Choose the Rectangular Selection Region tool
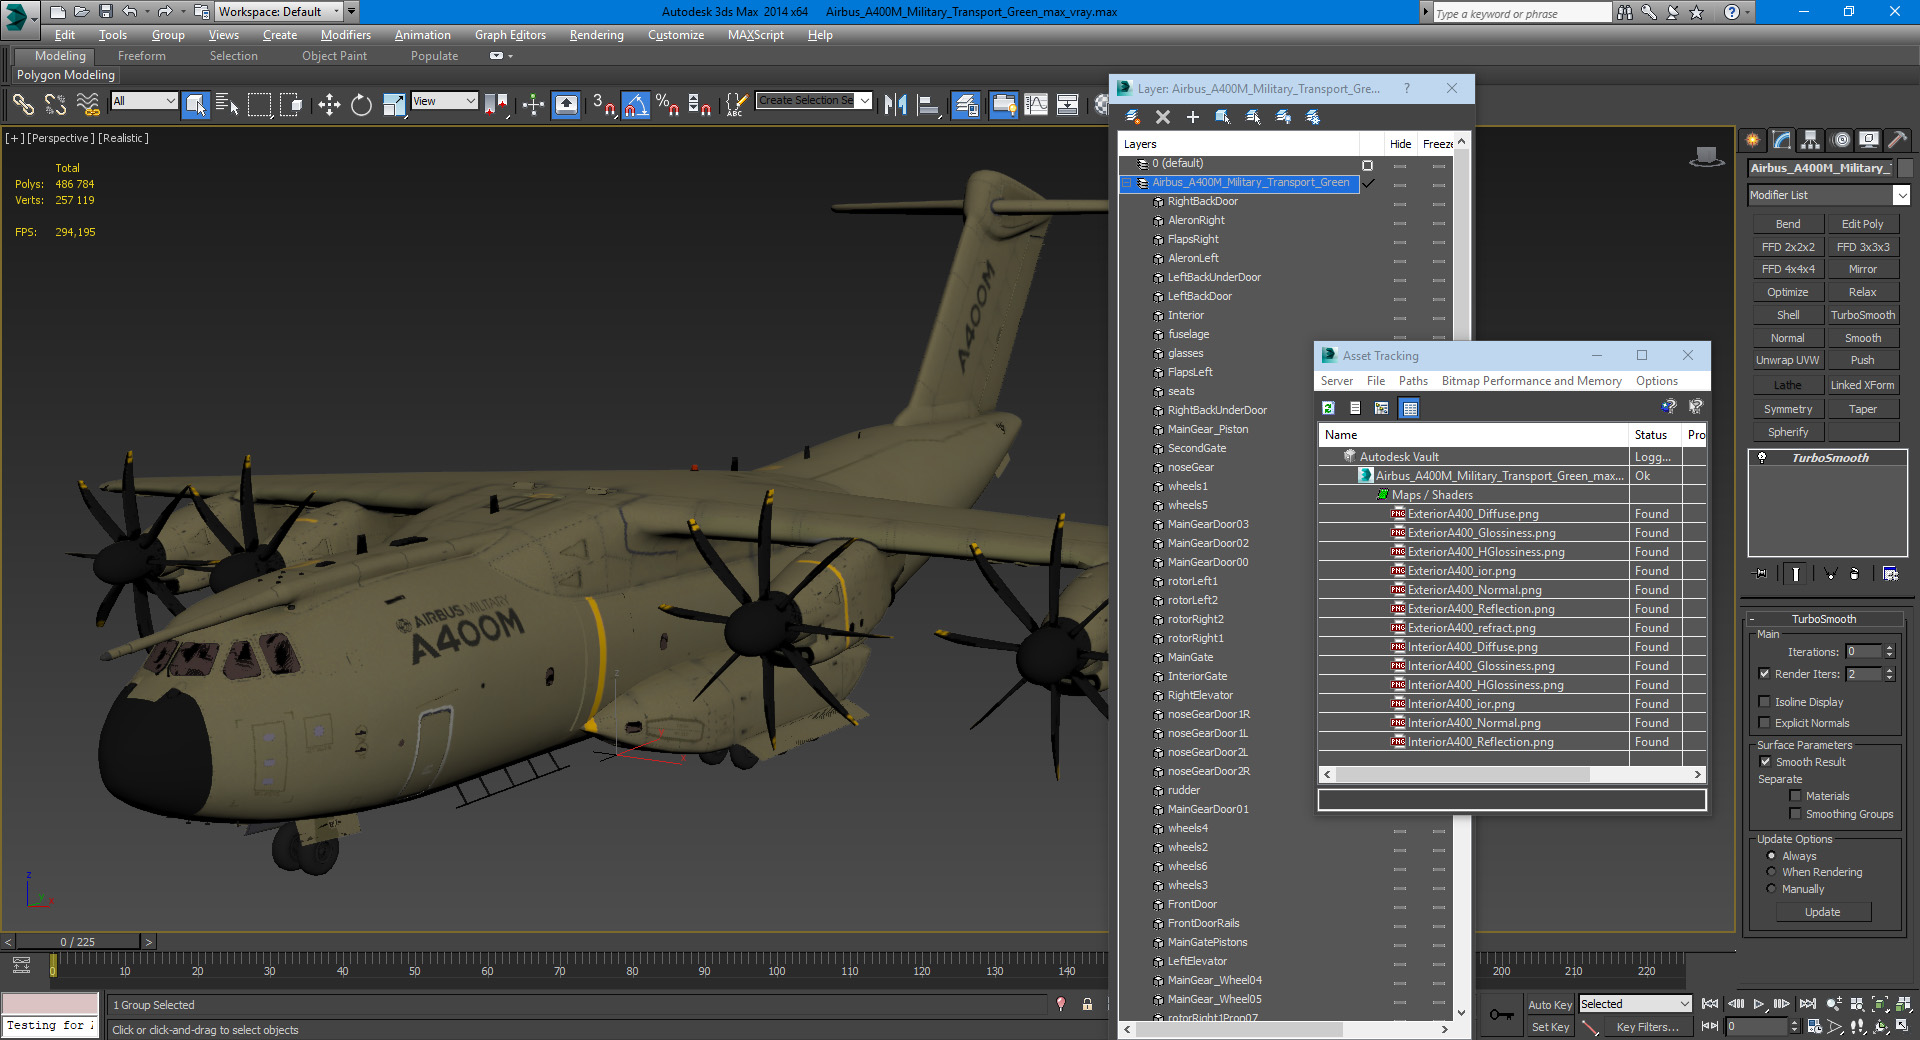The image size is (1920, 1040). (x=259, y=104)
